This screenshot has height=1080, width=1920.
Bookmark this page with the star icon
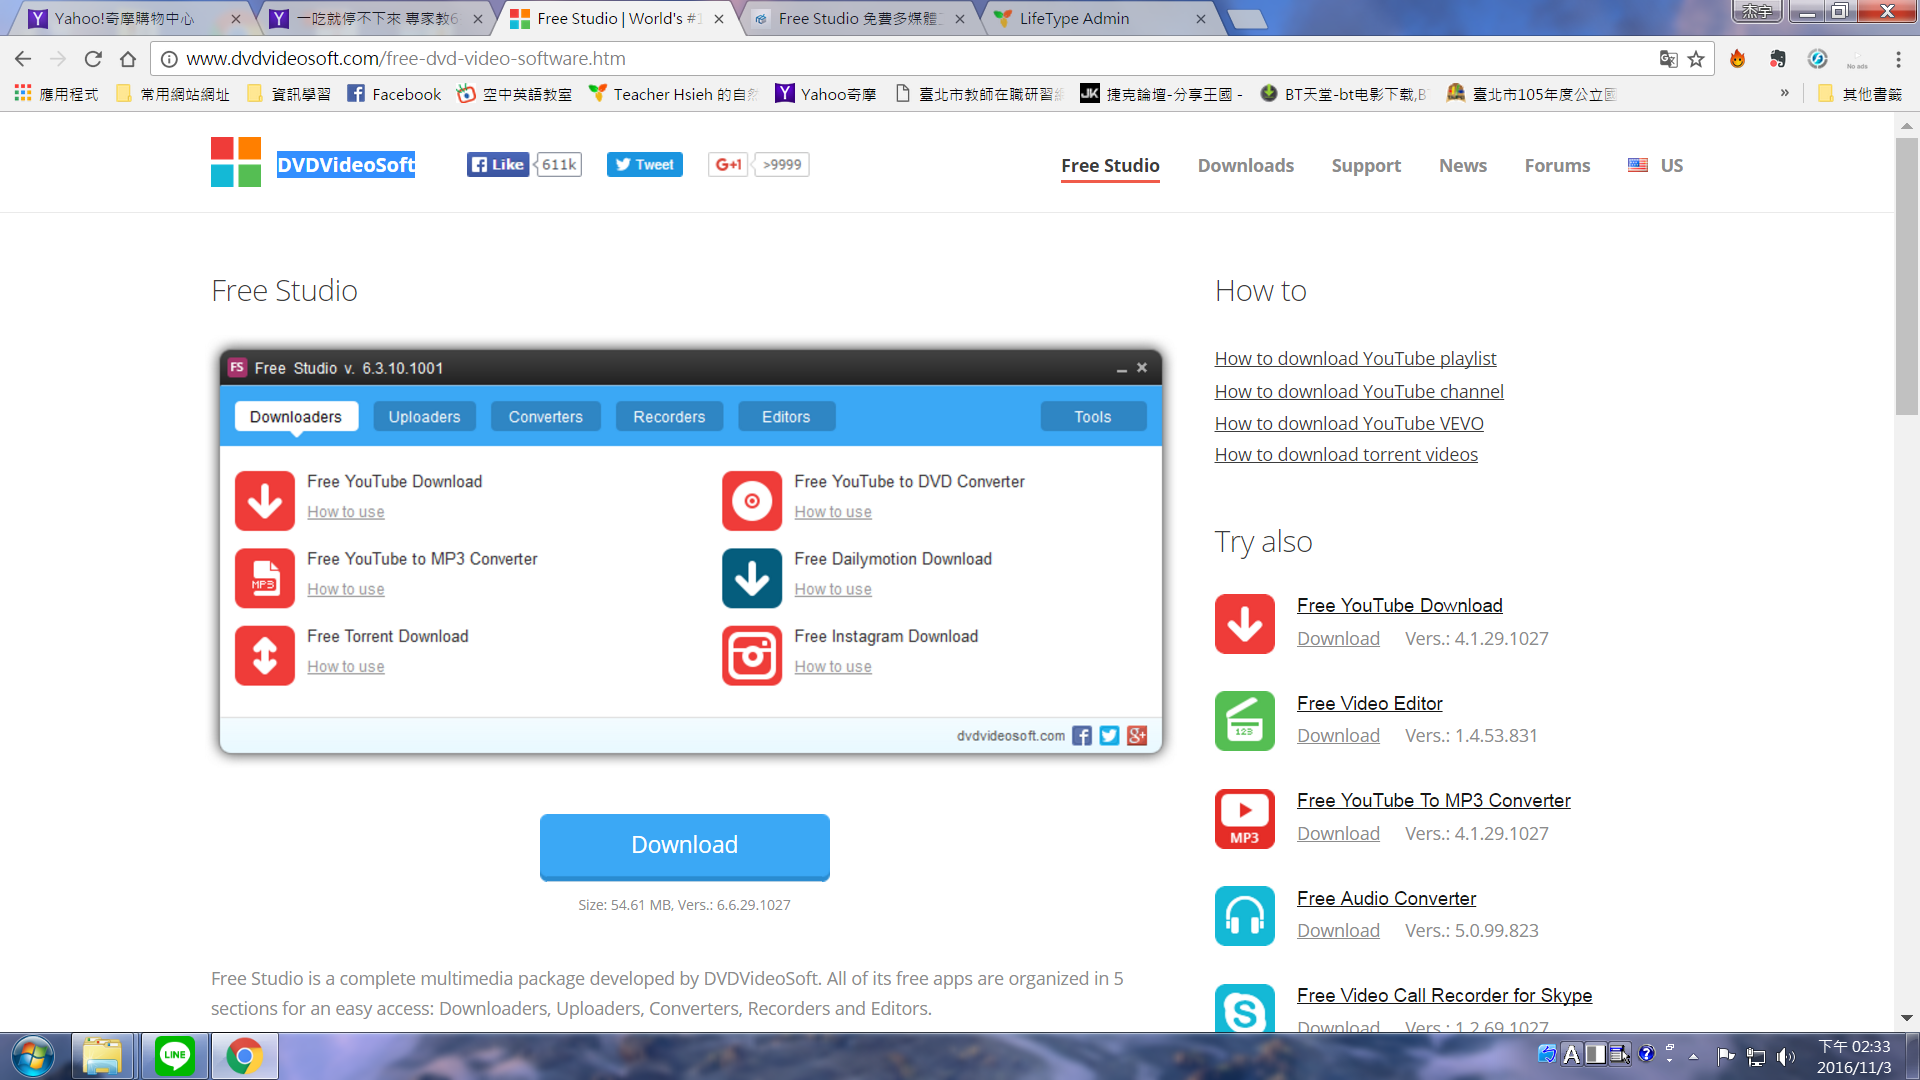coord(1696,59)
